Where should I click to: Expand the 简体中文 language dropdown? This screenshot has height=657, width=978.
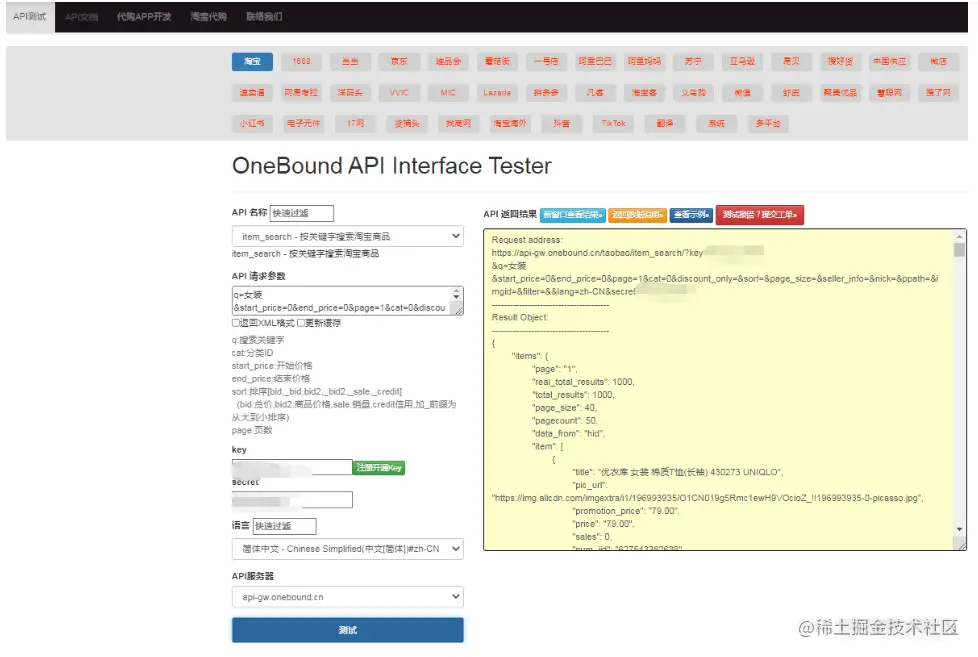pyautogui.click(x=347, y=549)
